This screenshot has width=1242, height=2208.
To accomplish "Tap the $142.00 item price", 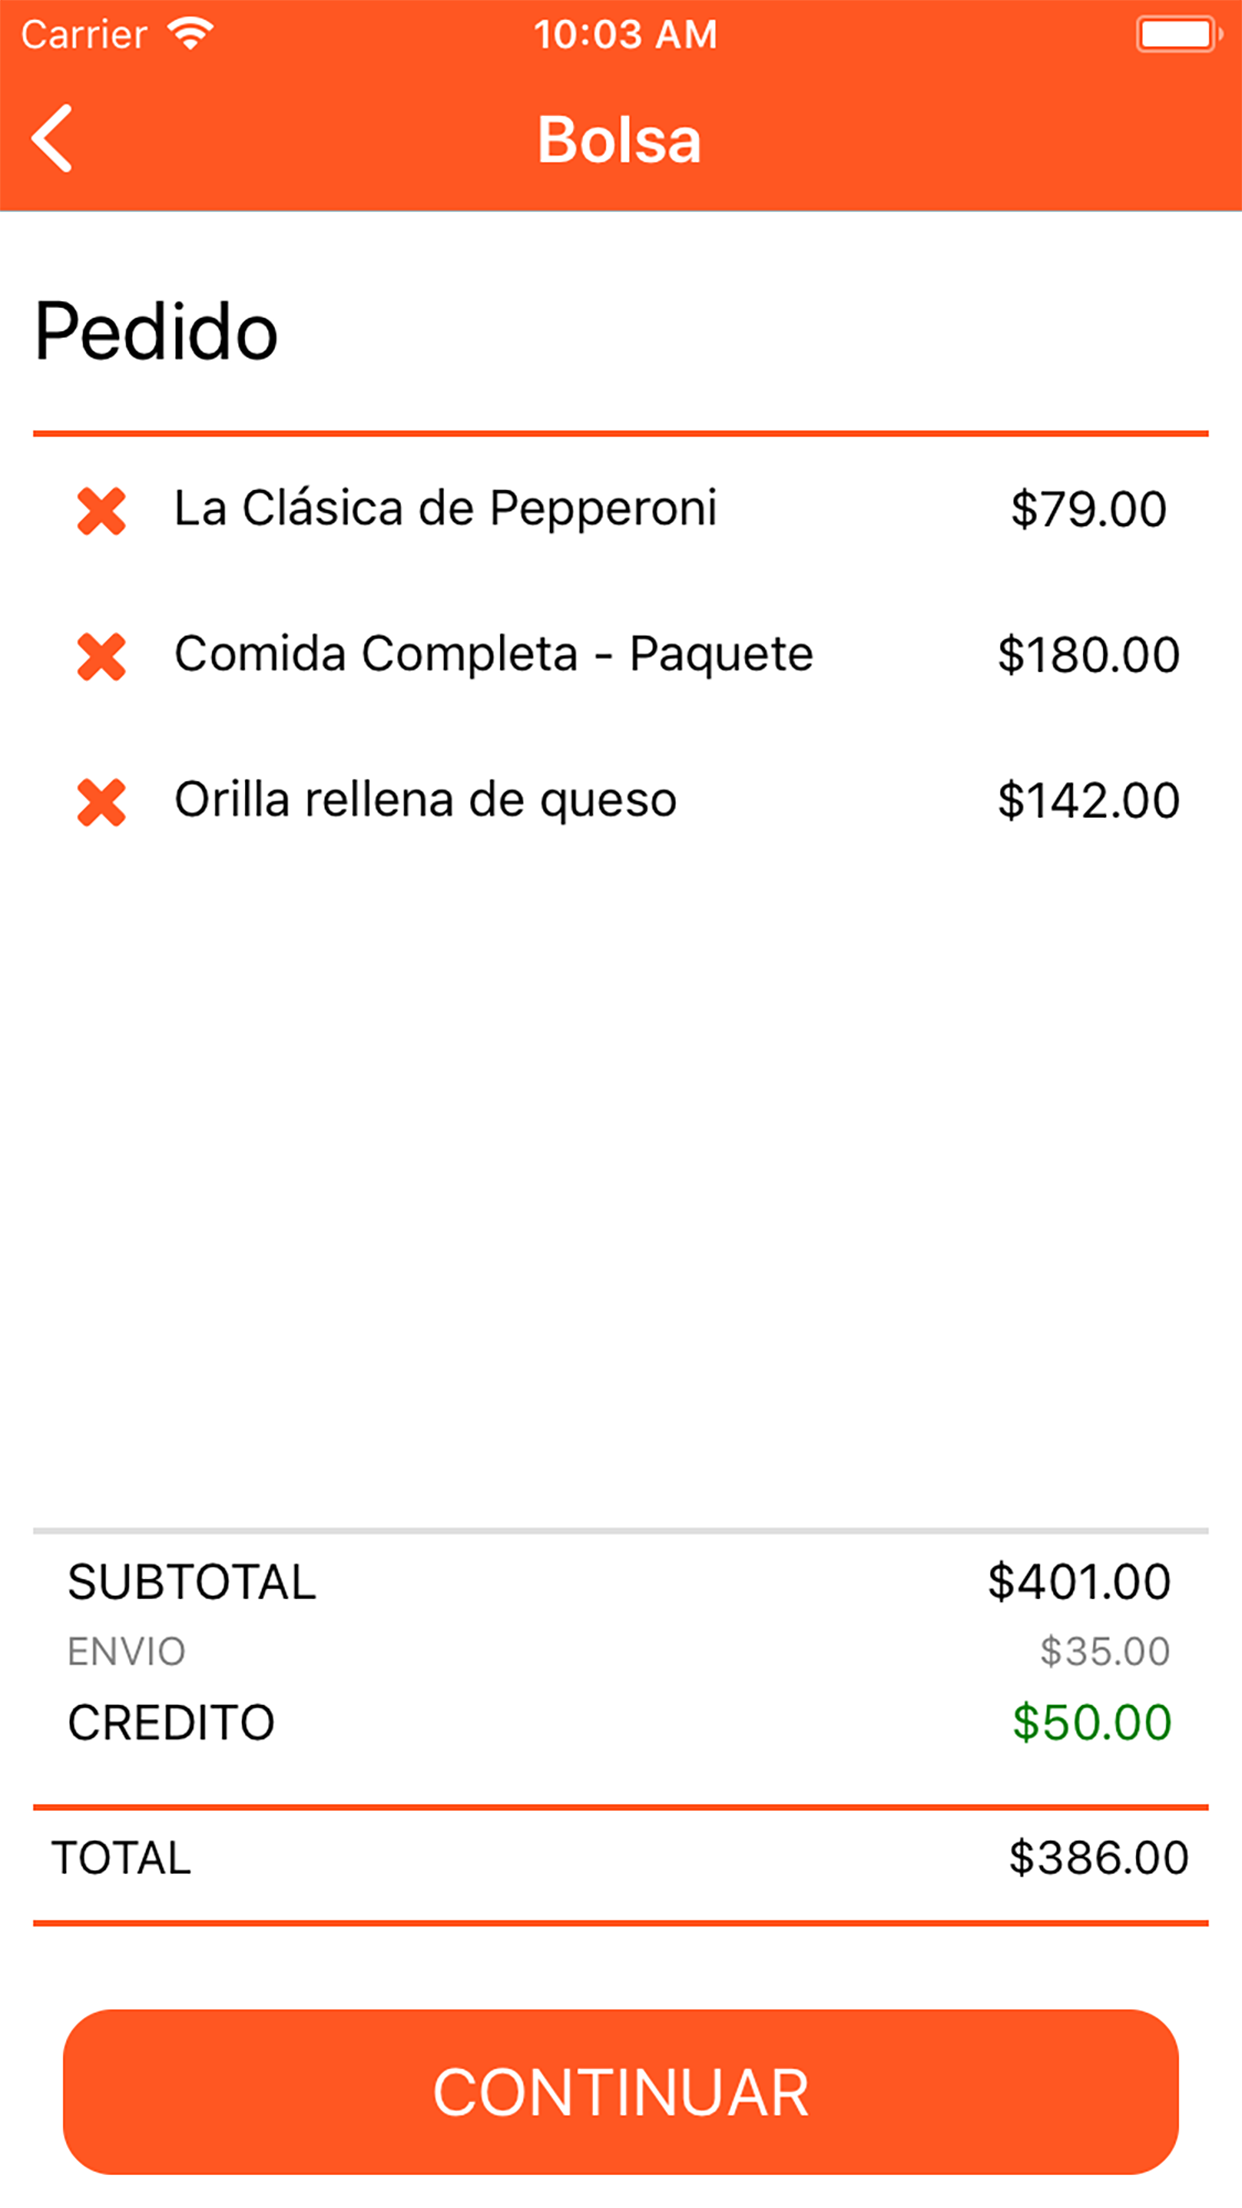I will 1088,801.
